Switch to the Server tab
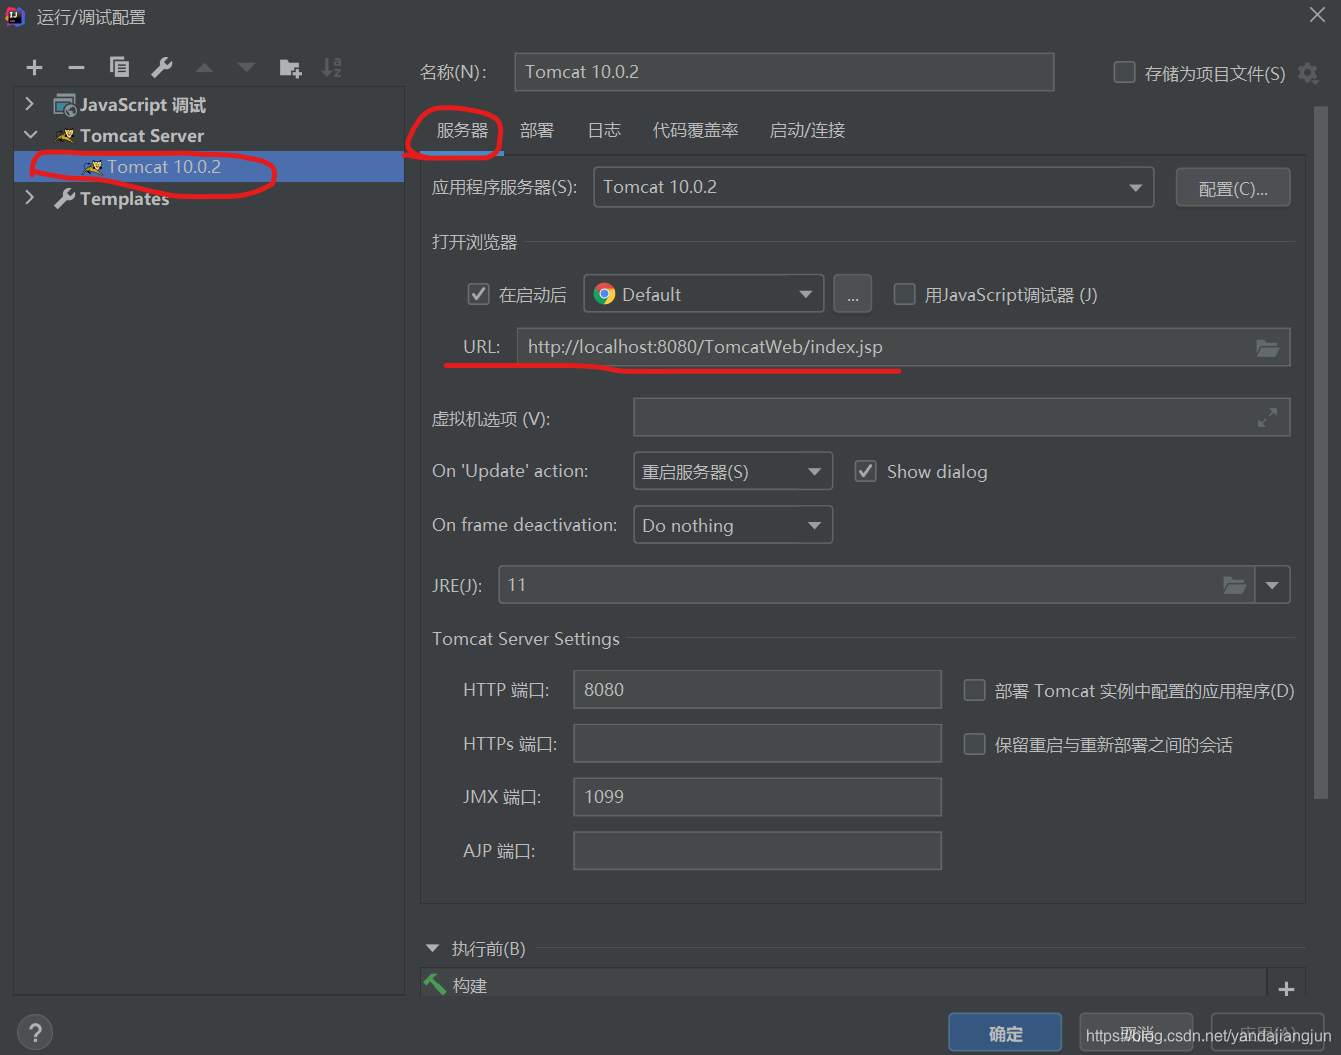 pos(462,130)
